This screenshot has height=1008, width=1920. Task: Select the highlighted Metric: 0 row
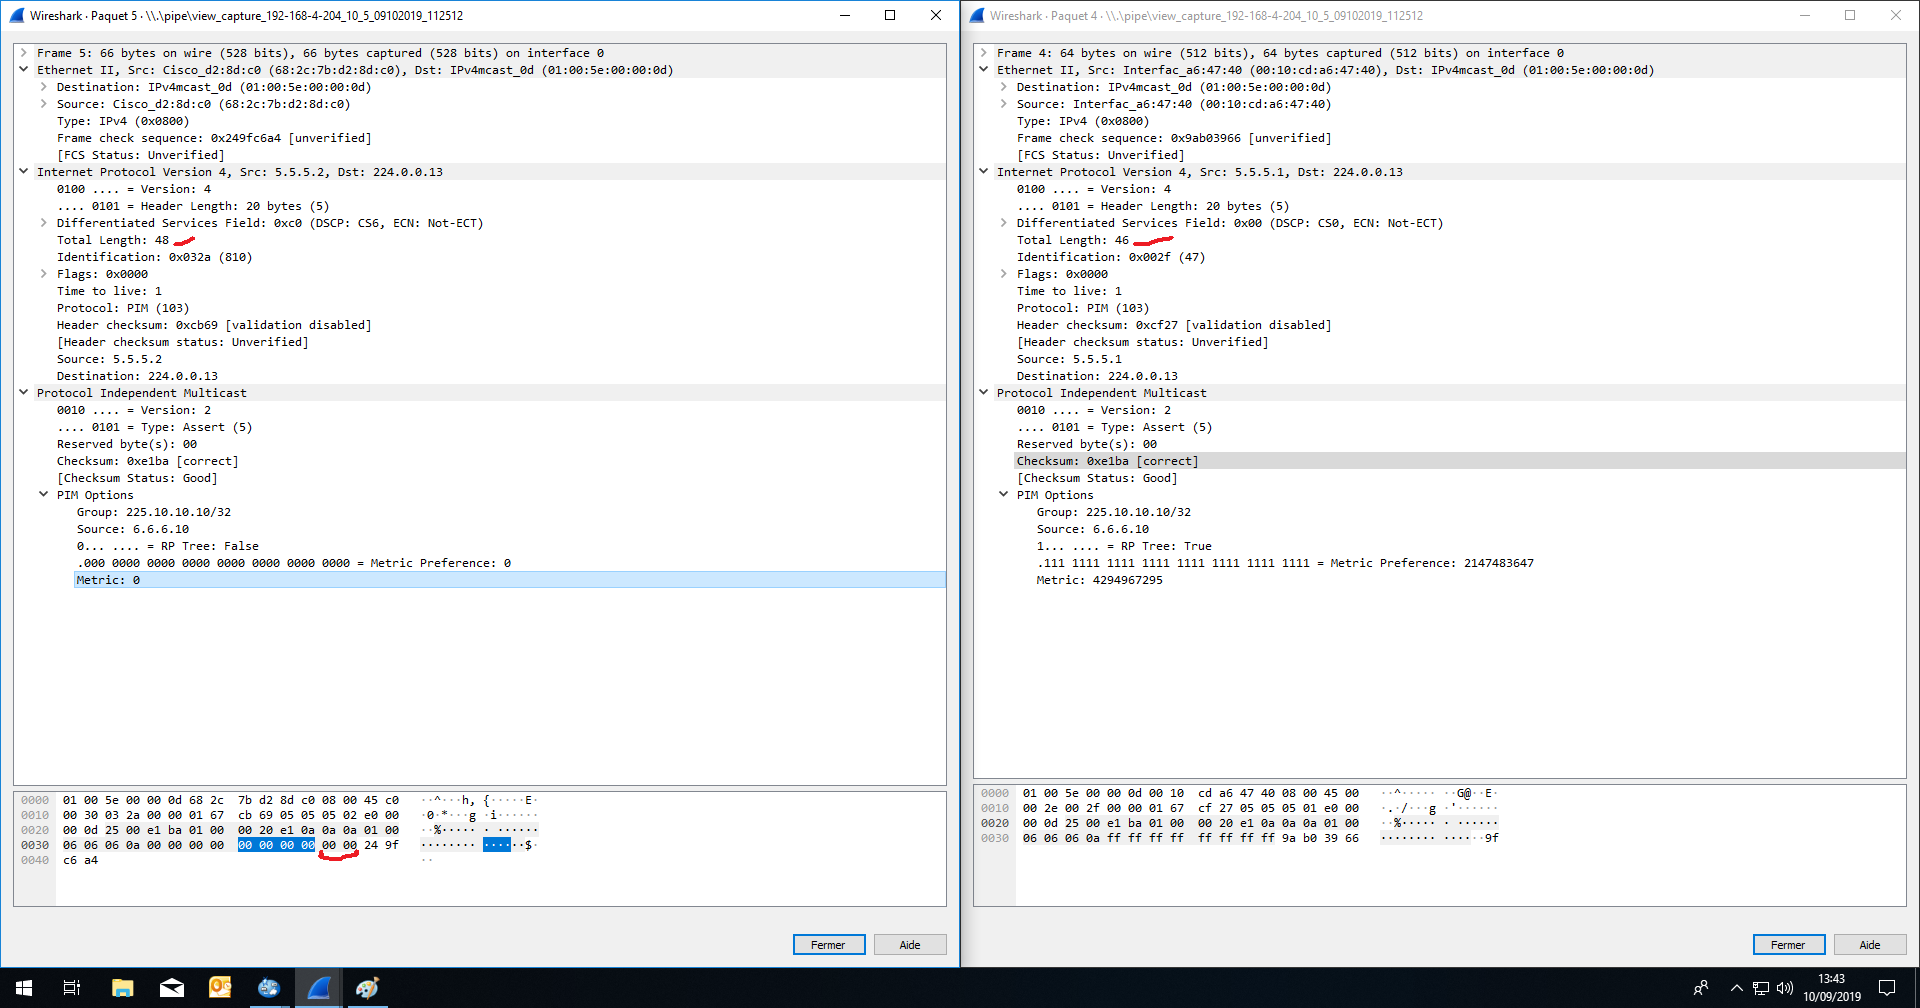pos(509,580)
